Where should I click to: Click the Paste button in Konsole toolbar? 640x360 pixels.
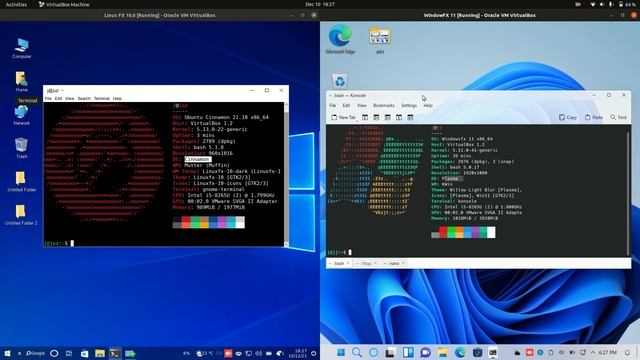pyautogui.click(x=594, y=117)
